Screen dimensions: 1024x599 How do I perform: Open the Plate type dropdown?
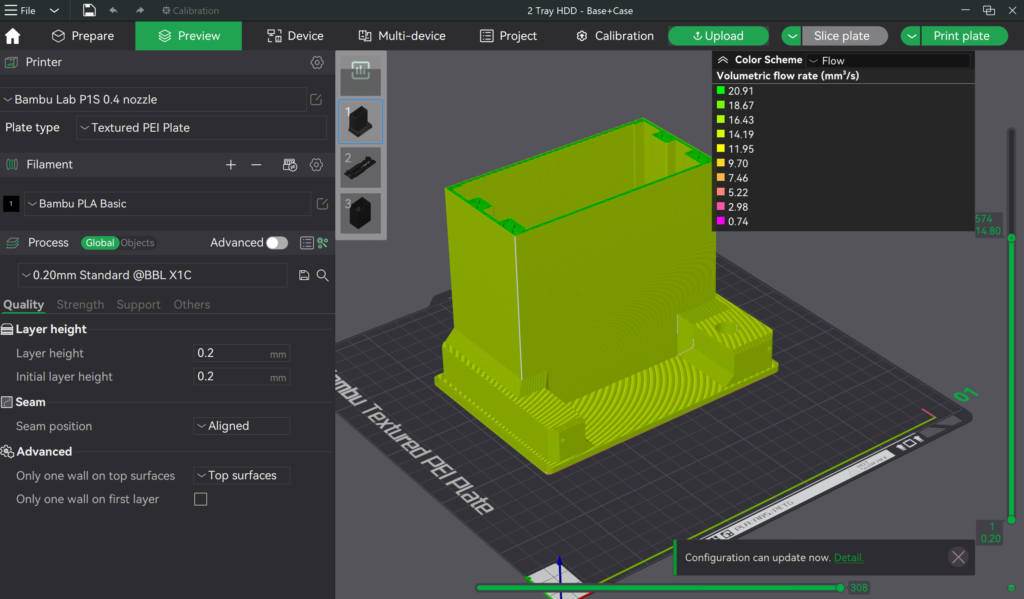(x=201, y=128)
